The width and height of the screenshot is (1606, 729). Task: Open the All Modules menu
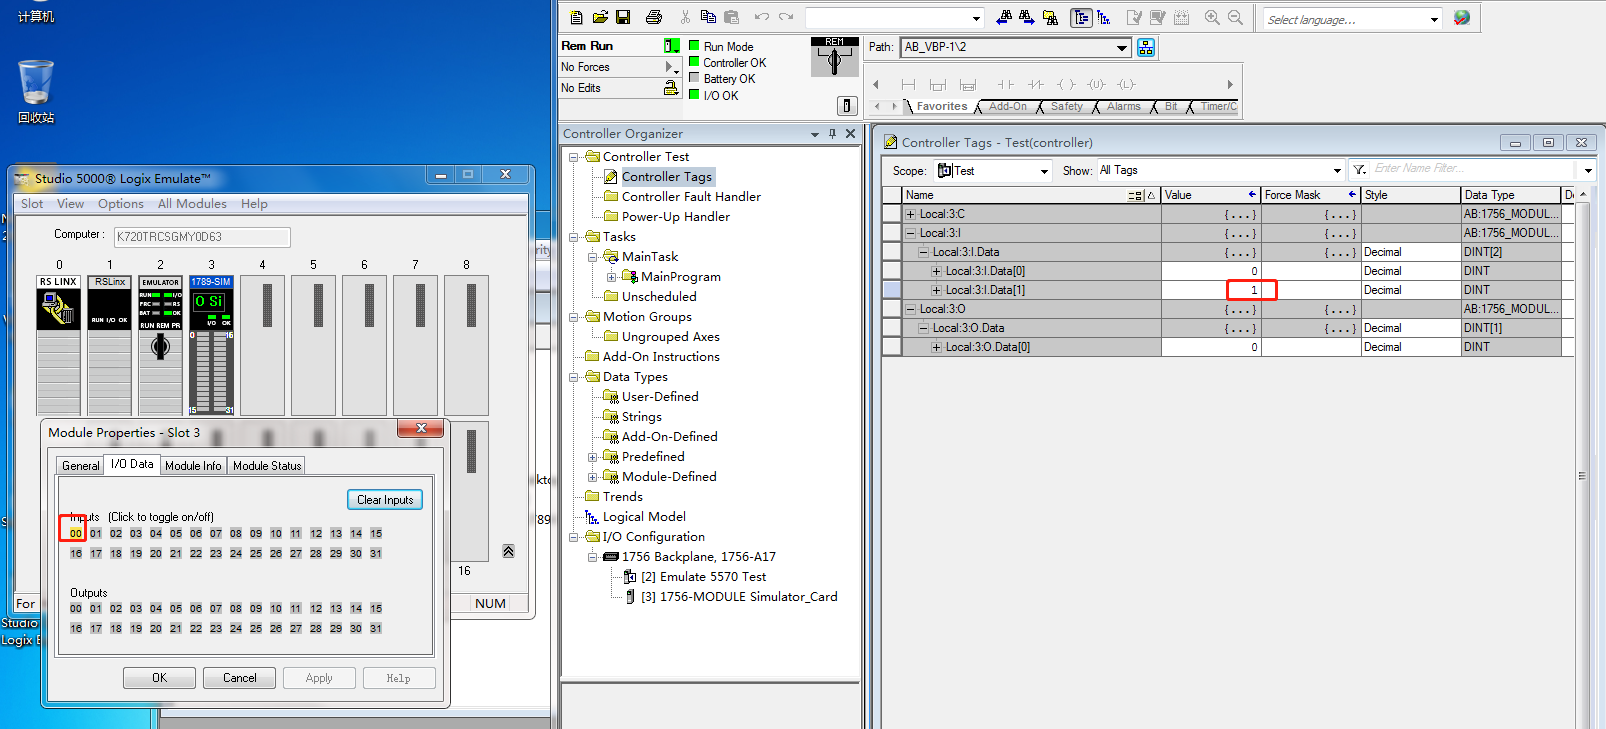tap(192, 204)
